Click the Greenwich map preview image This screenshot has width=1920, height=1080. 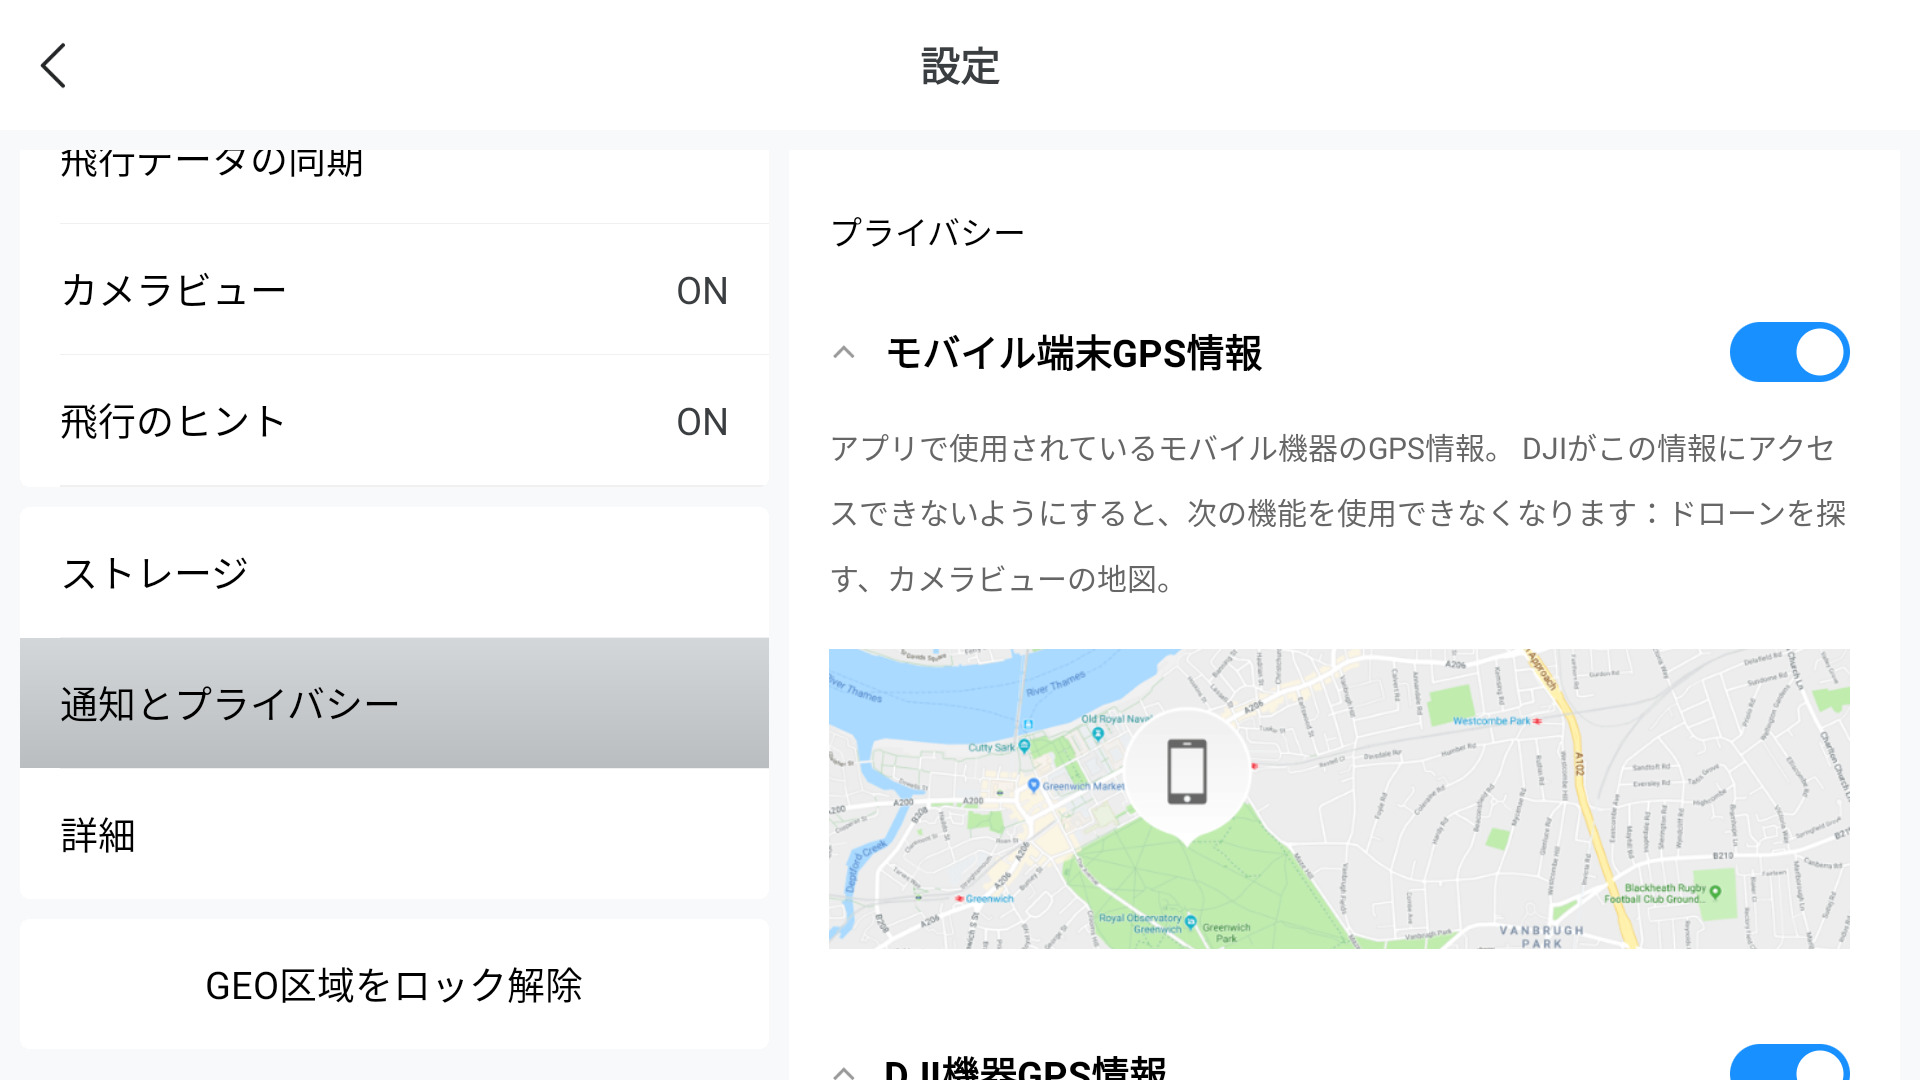click(1339, 798)
